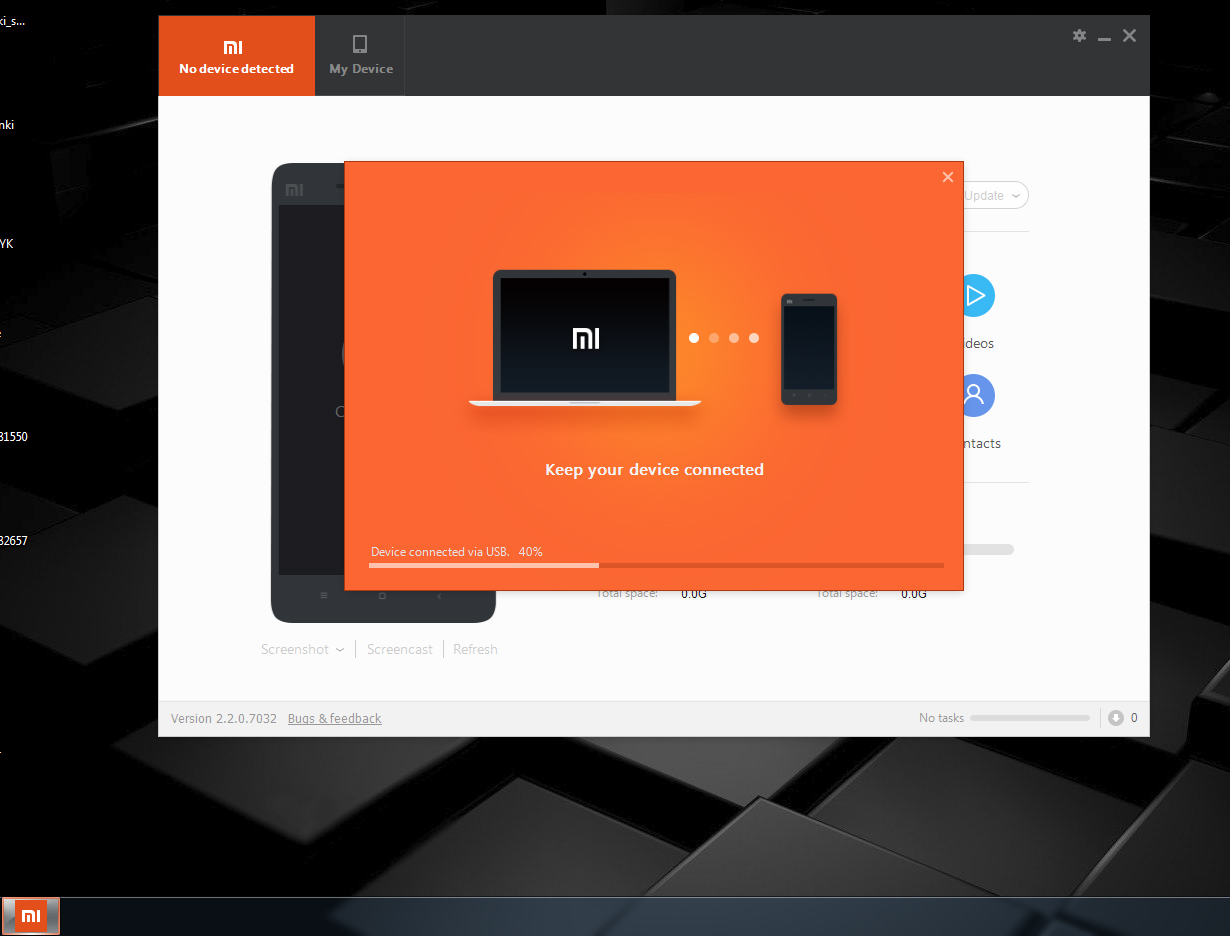1230x936 pixels.
Task: Click the small phone illustration in the dialog
Action: (809, 349)
